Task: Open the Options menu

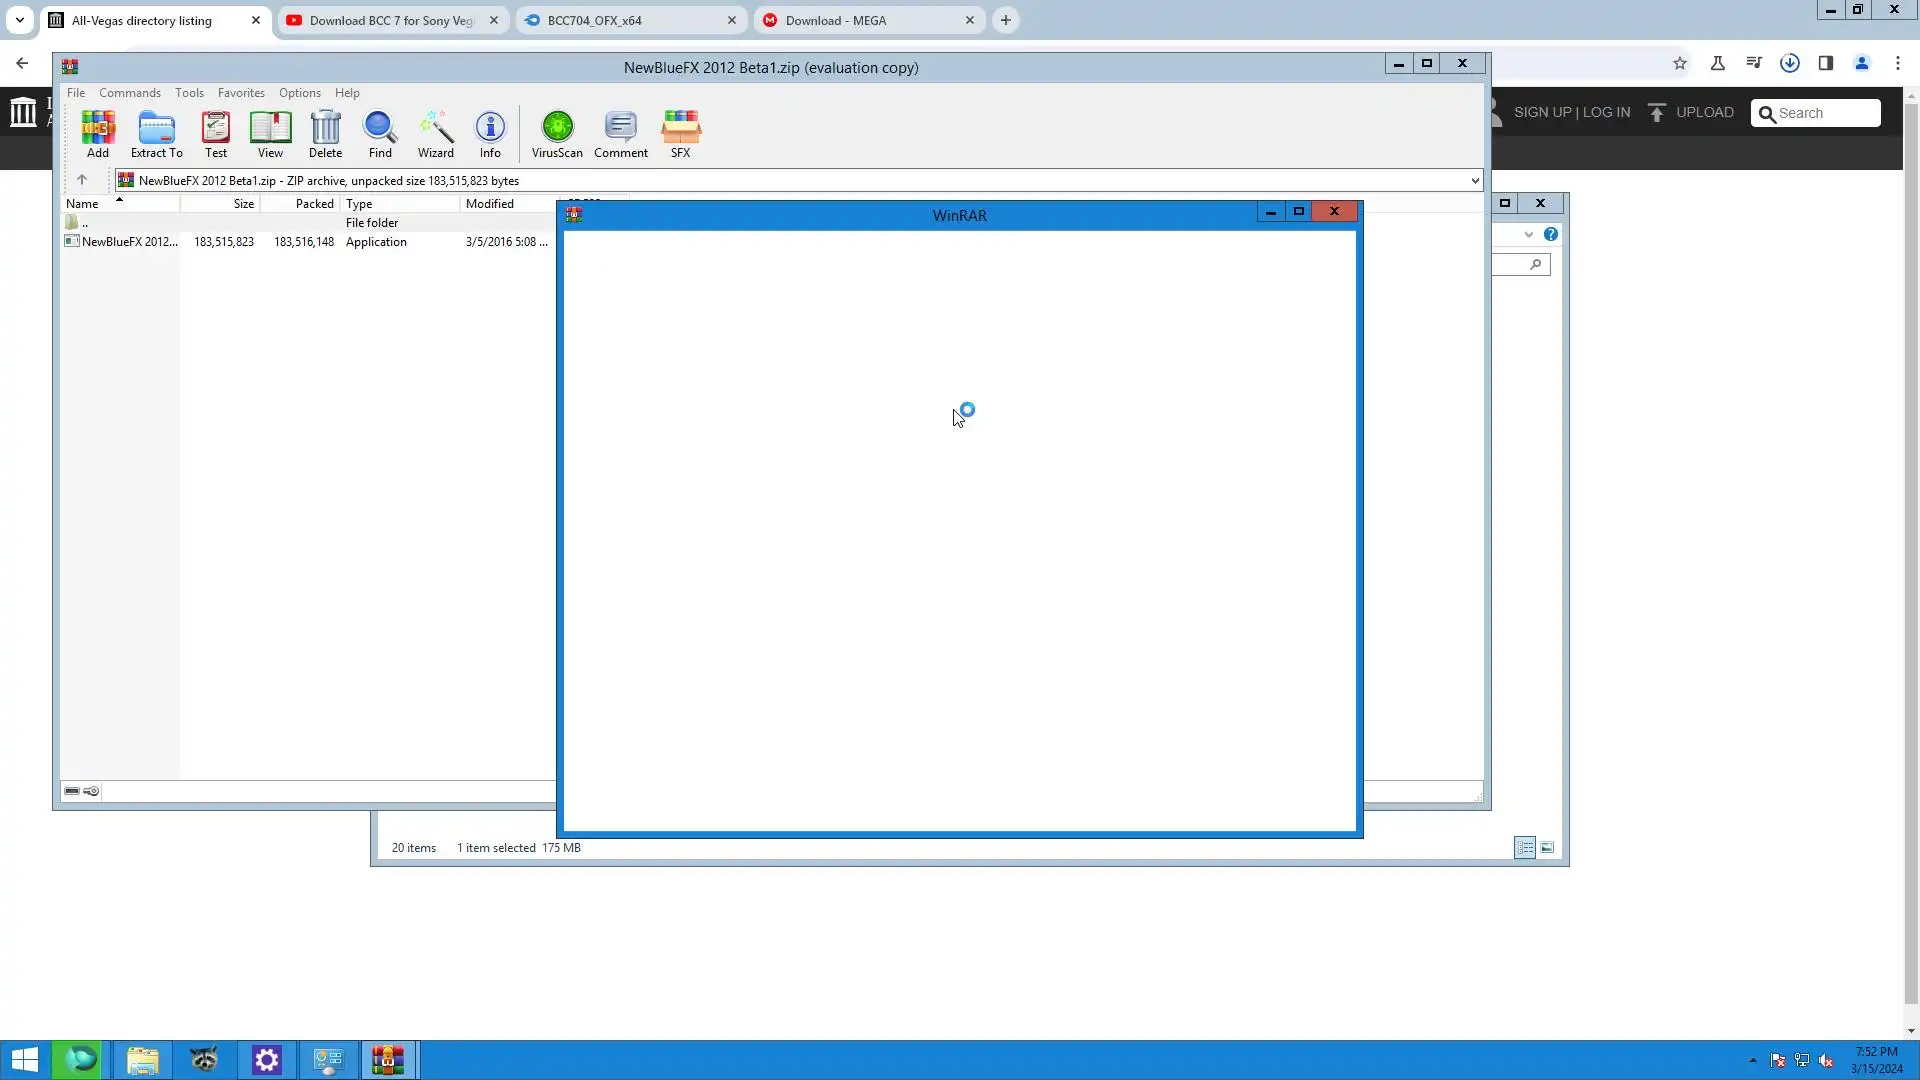Action: coord(299,93)
